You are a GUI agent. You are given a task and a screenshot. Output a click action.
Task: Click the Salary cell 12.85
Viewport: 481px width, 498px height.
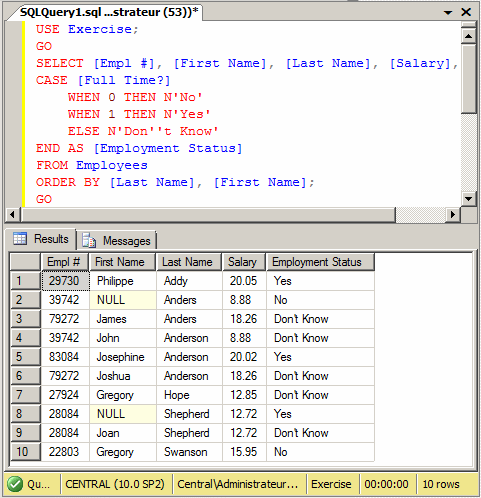pos(244,395)
